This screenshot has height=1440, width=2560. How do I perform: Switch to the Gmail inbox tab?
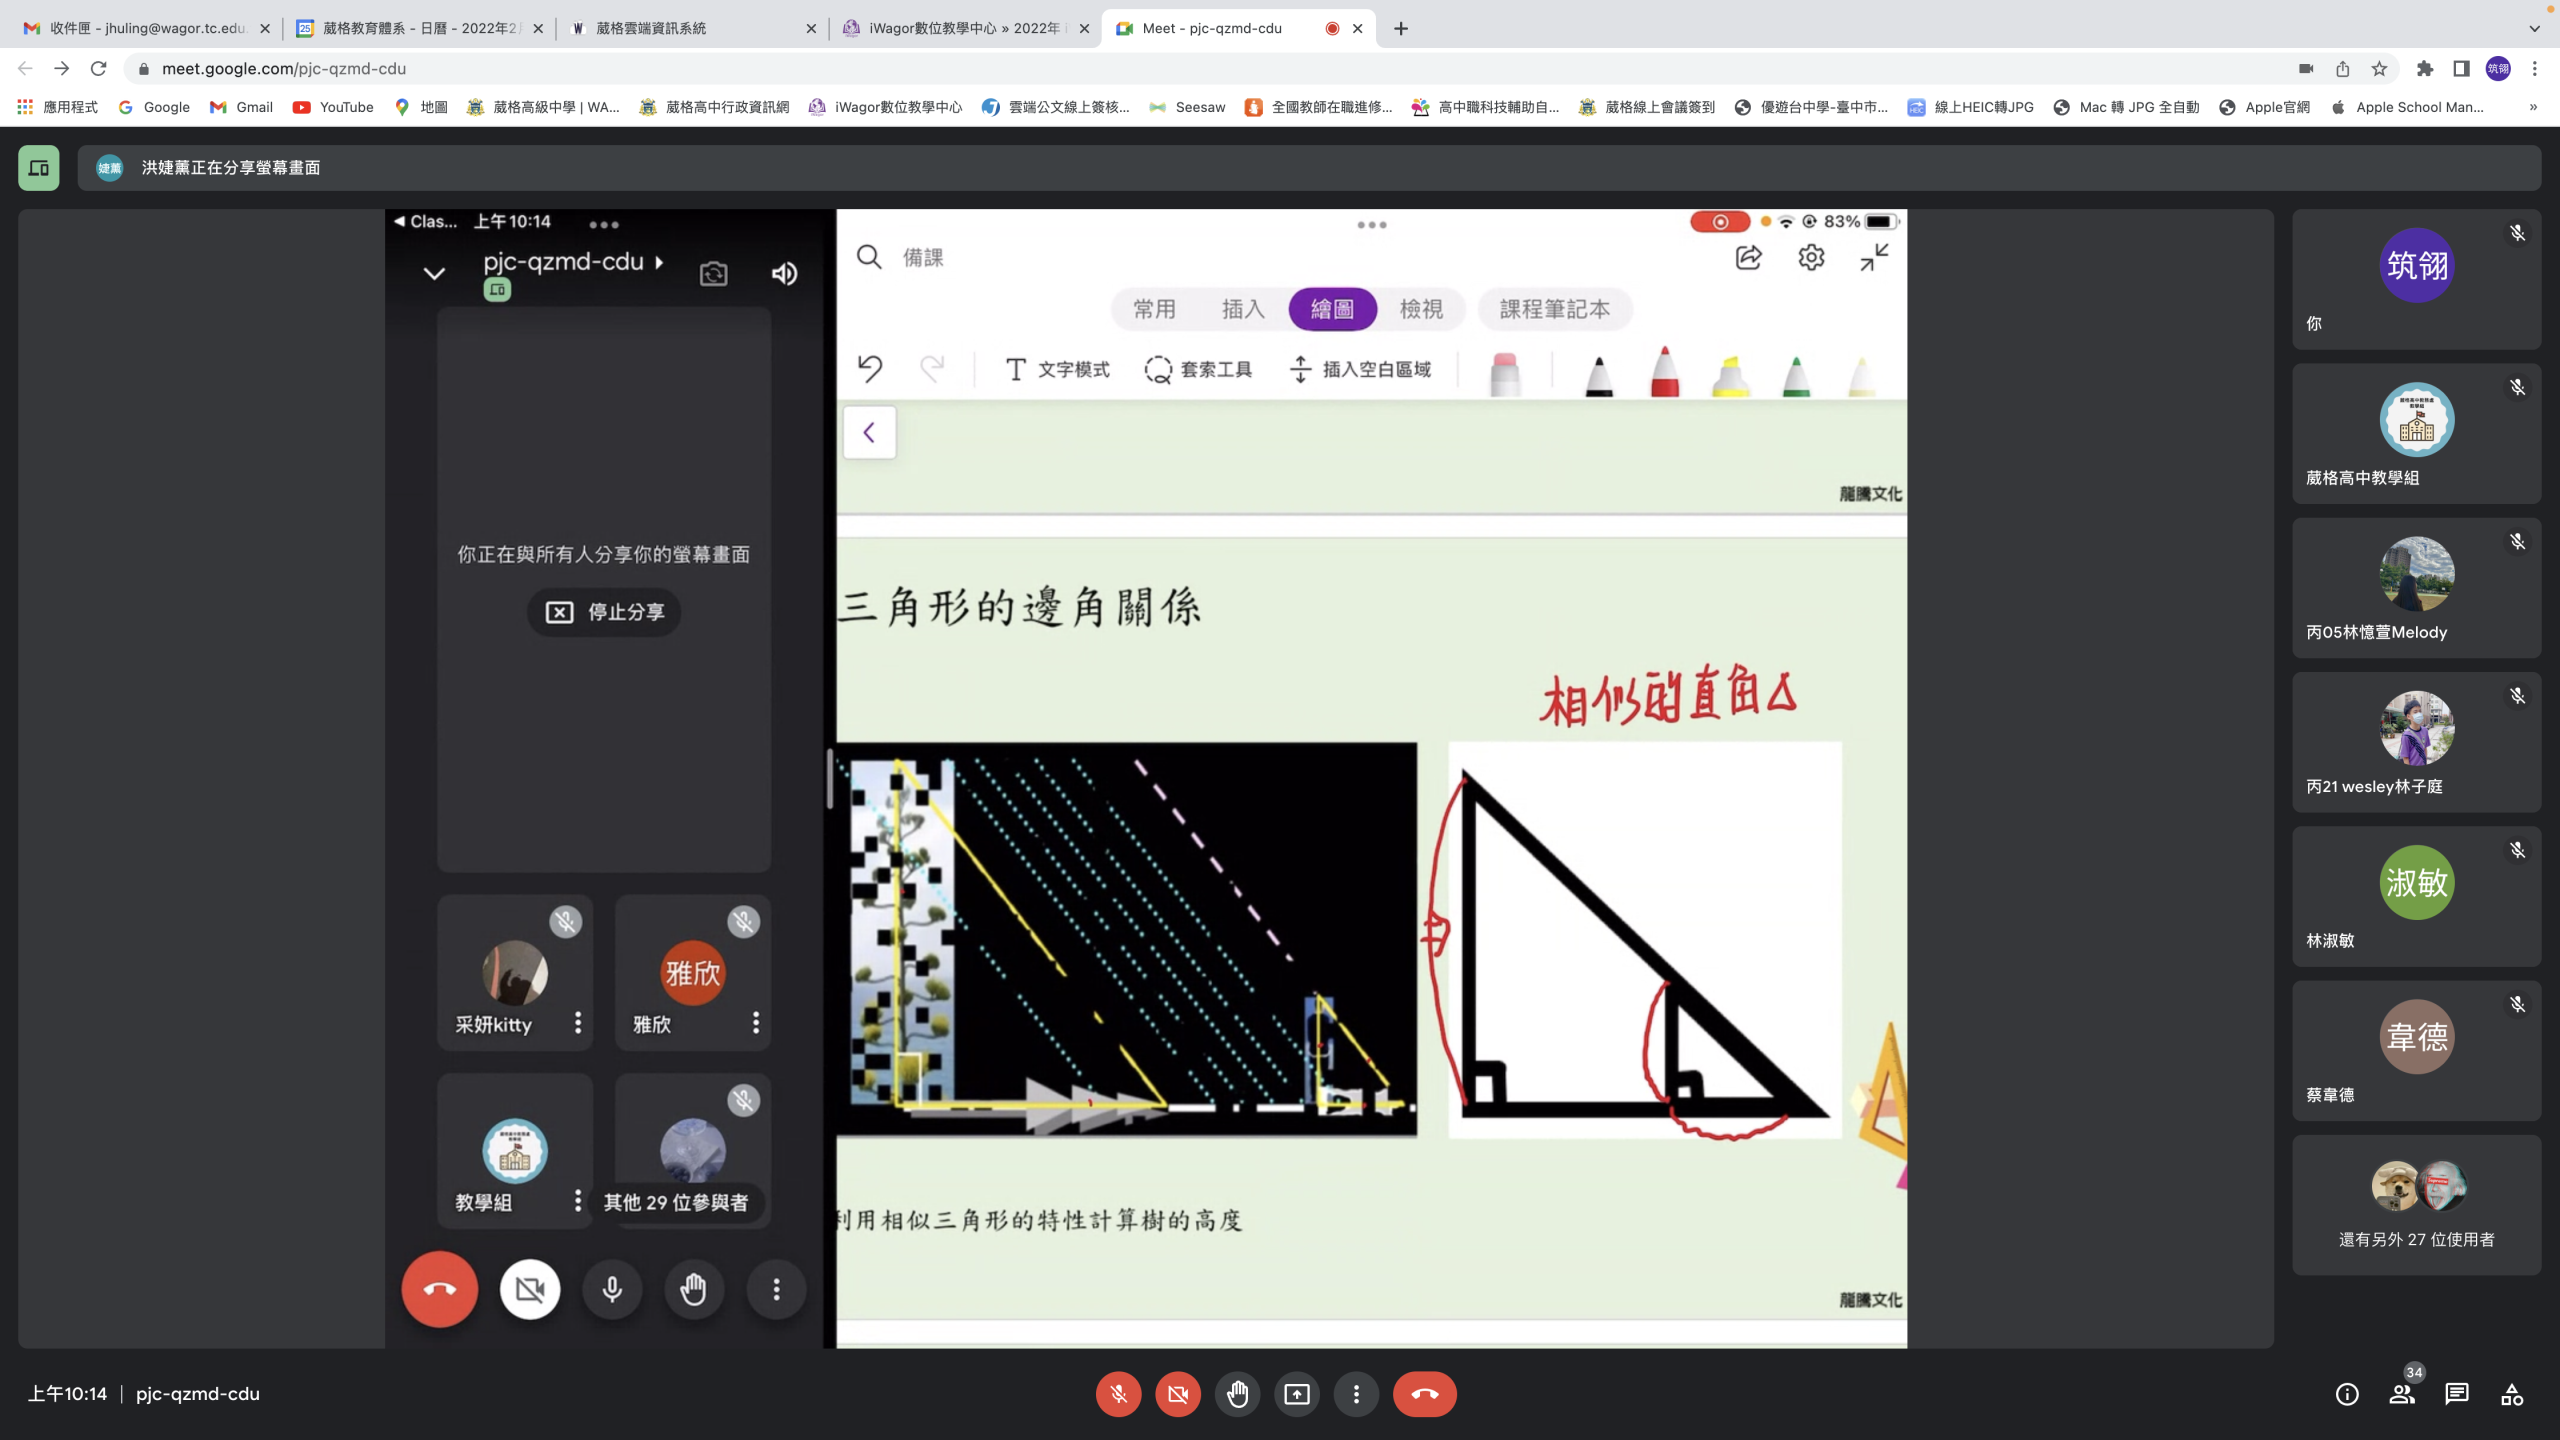(147, 28)
